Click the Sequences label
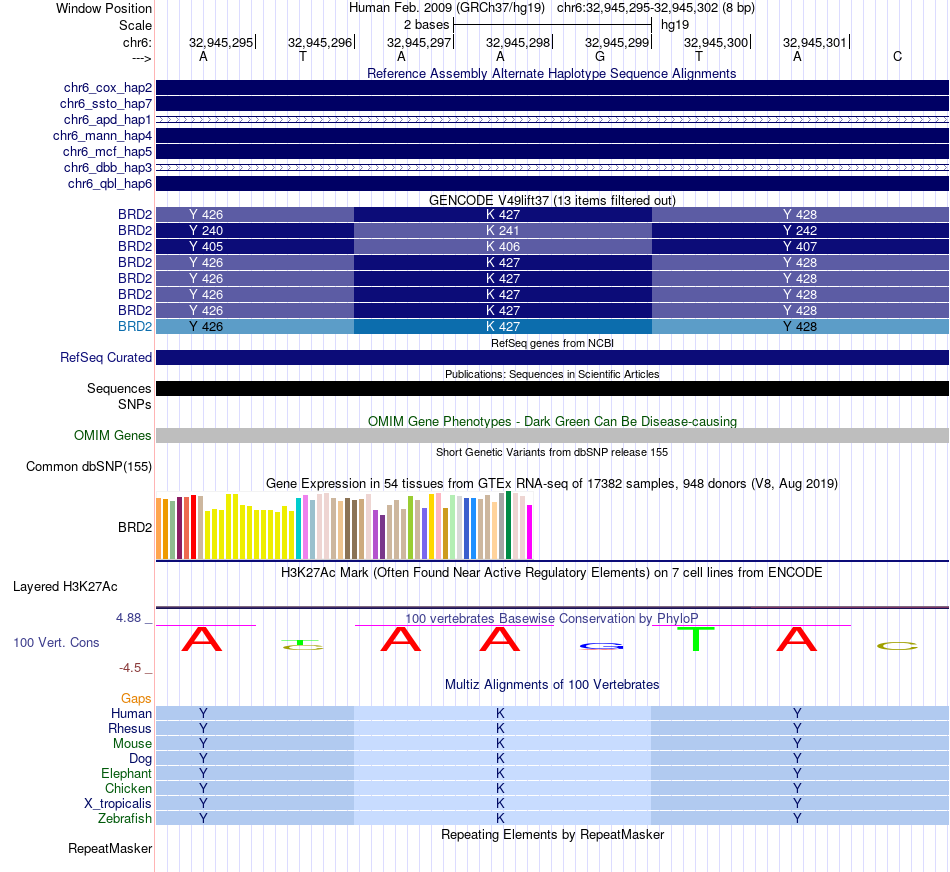Viewport: 950px width, 872px height. coord(119,388)
